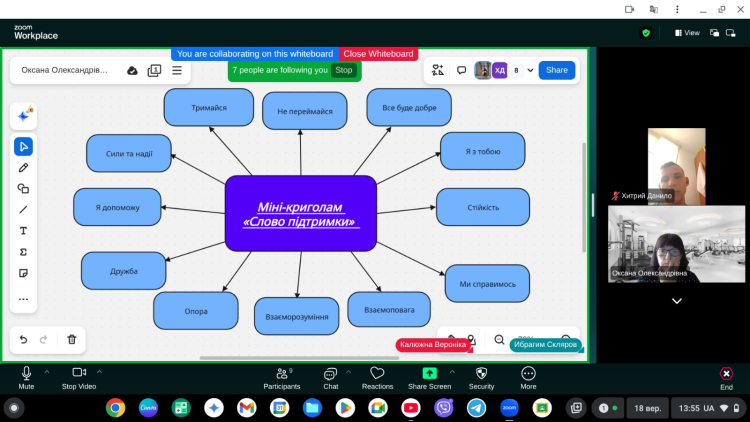Click the blue Share button
The image size is (750, 422).
[556, 70]
